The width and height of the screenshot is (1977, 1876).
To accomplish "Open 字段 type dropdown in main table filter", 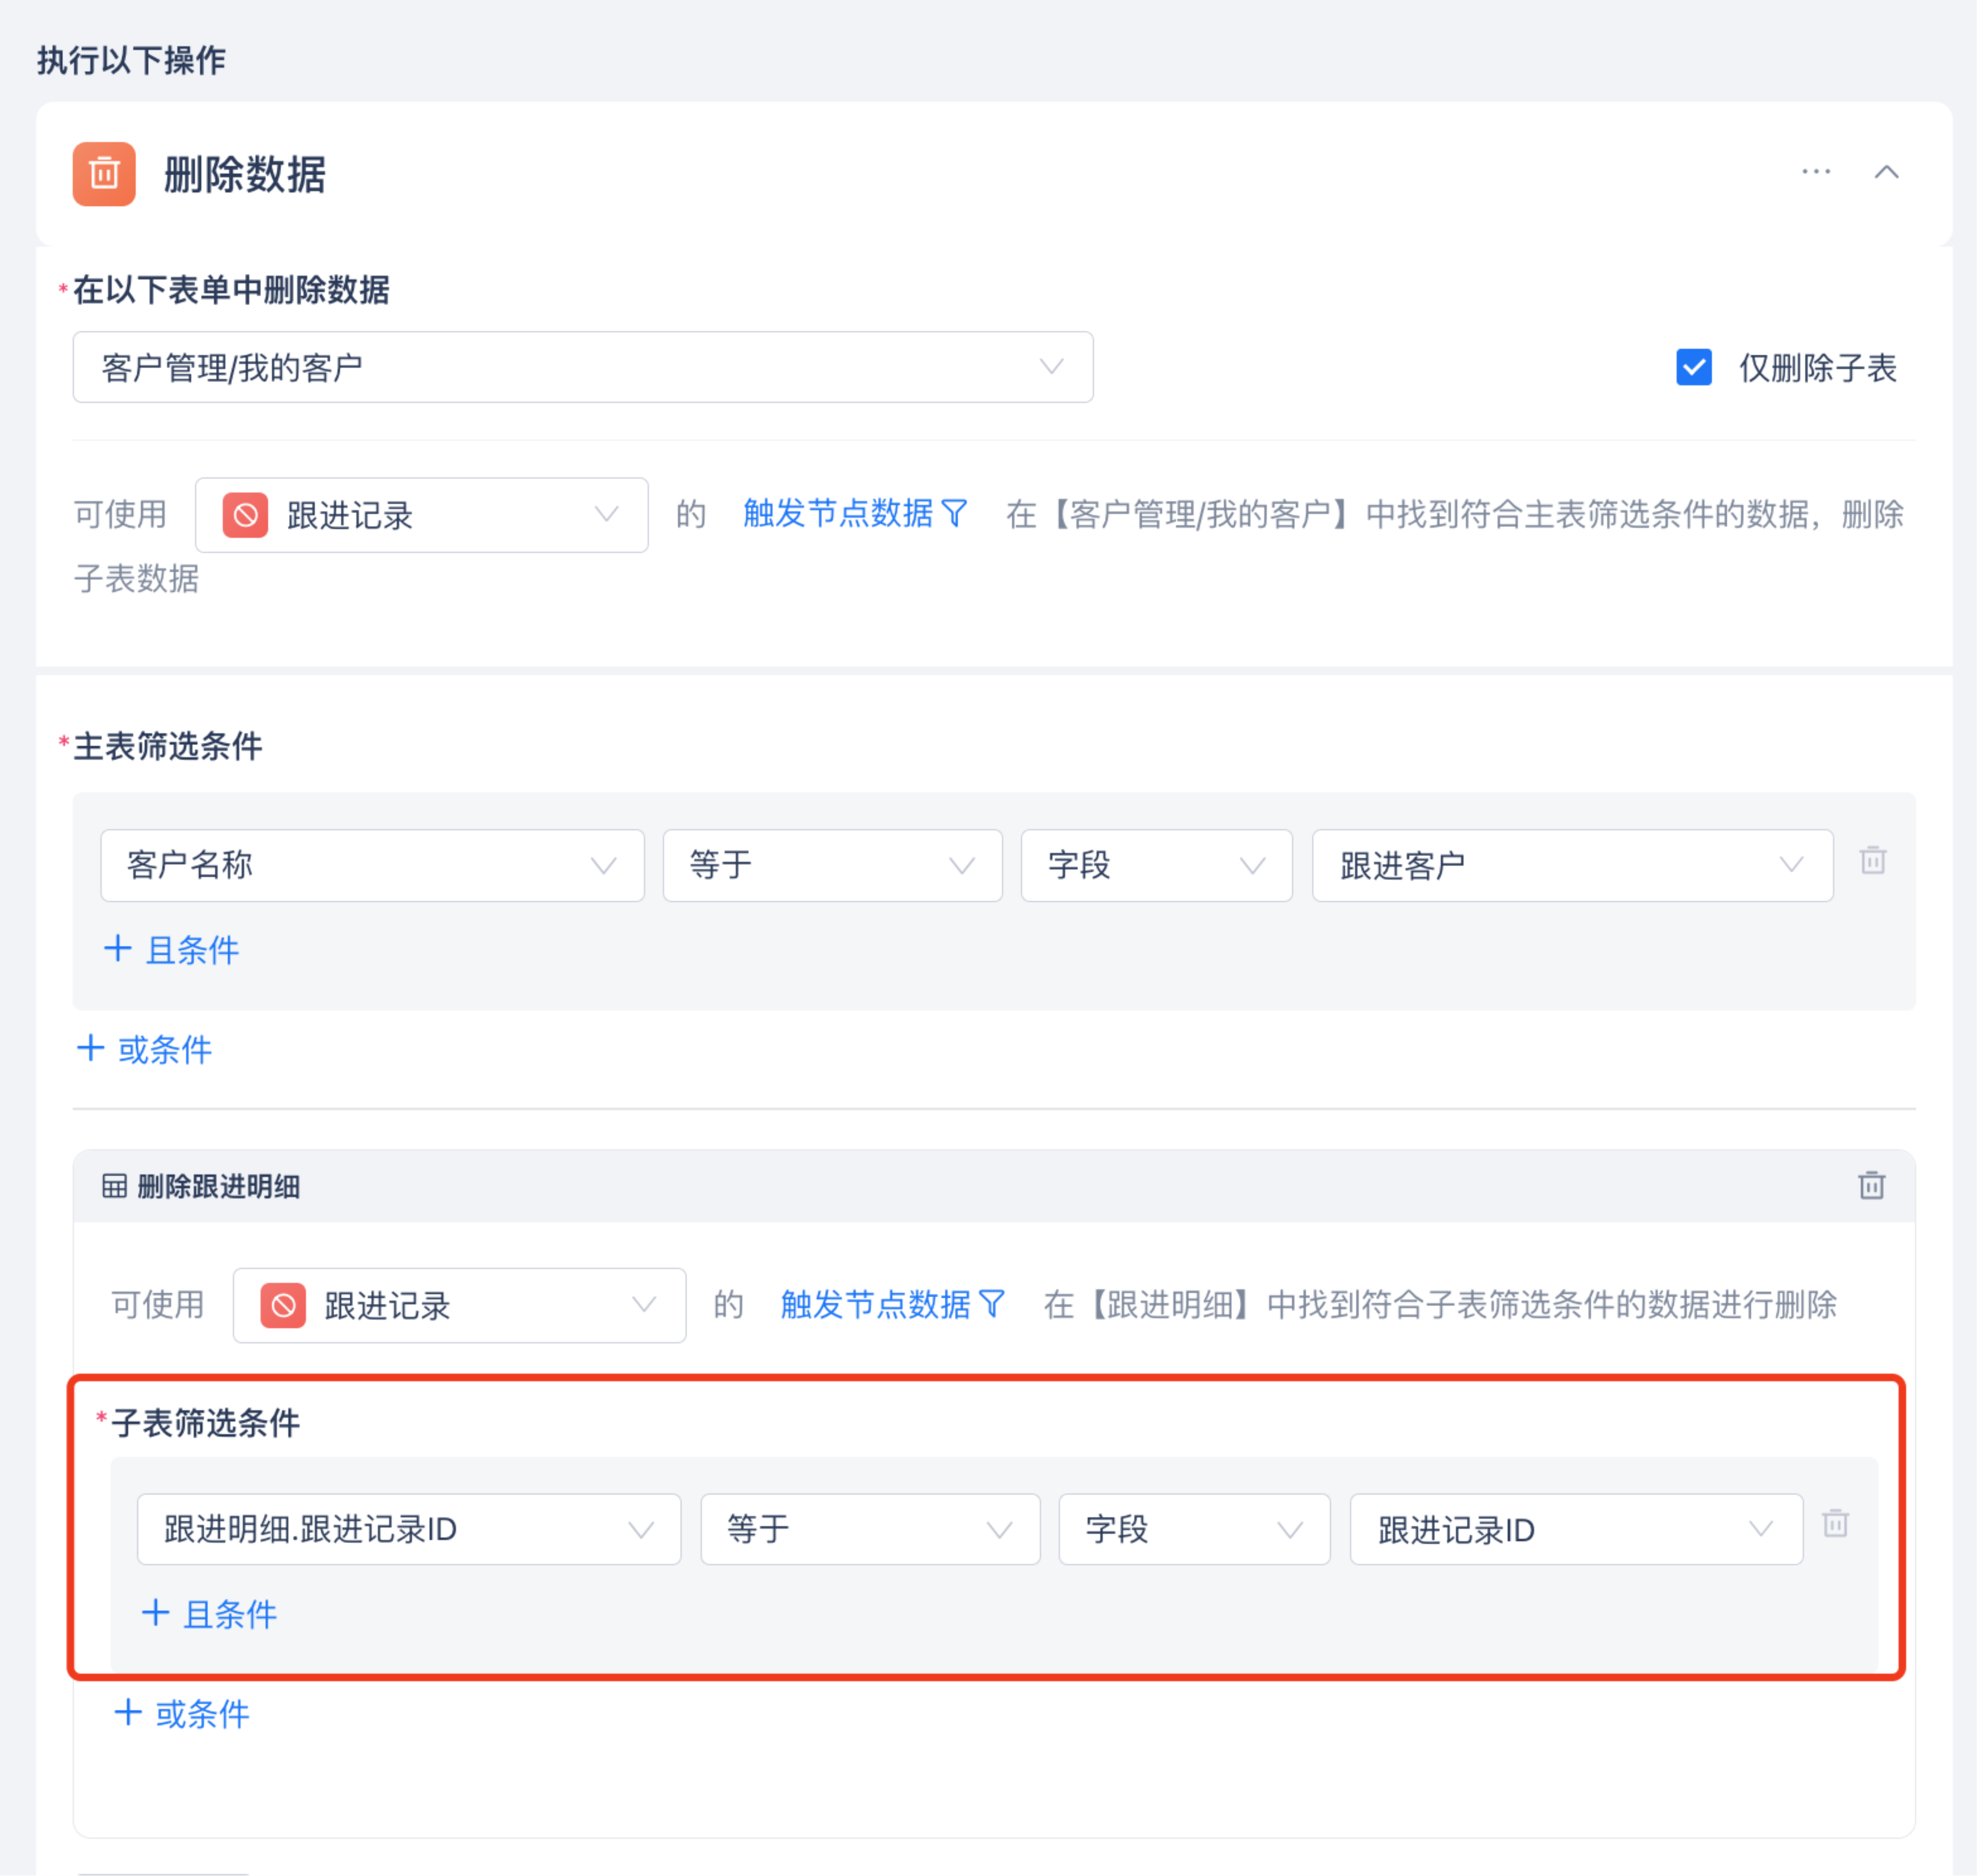I will (1156, 865).
